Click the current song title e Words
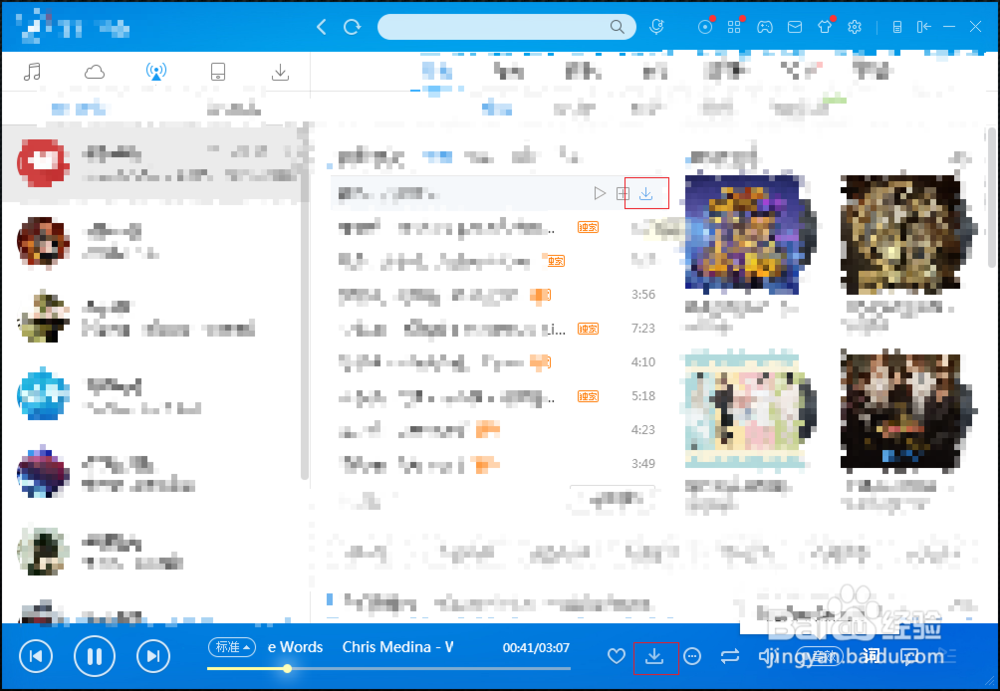 pos(295,647)
